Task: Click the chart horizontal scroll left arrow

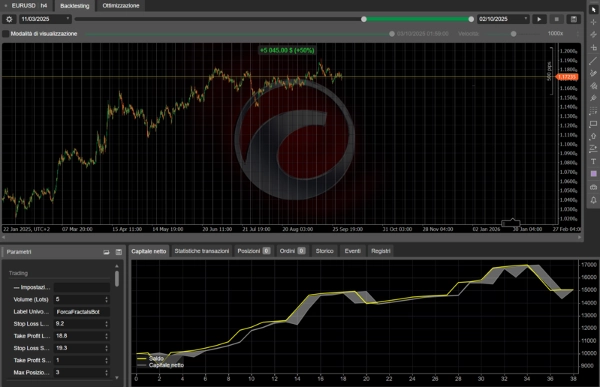Action: click(4, 237)
